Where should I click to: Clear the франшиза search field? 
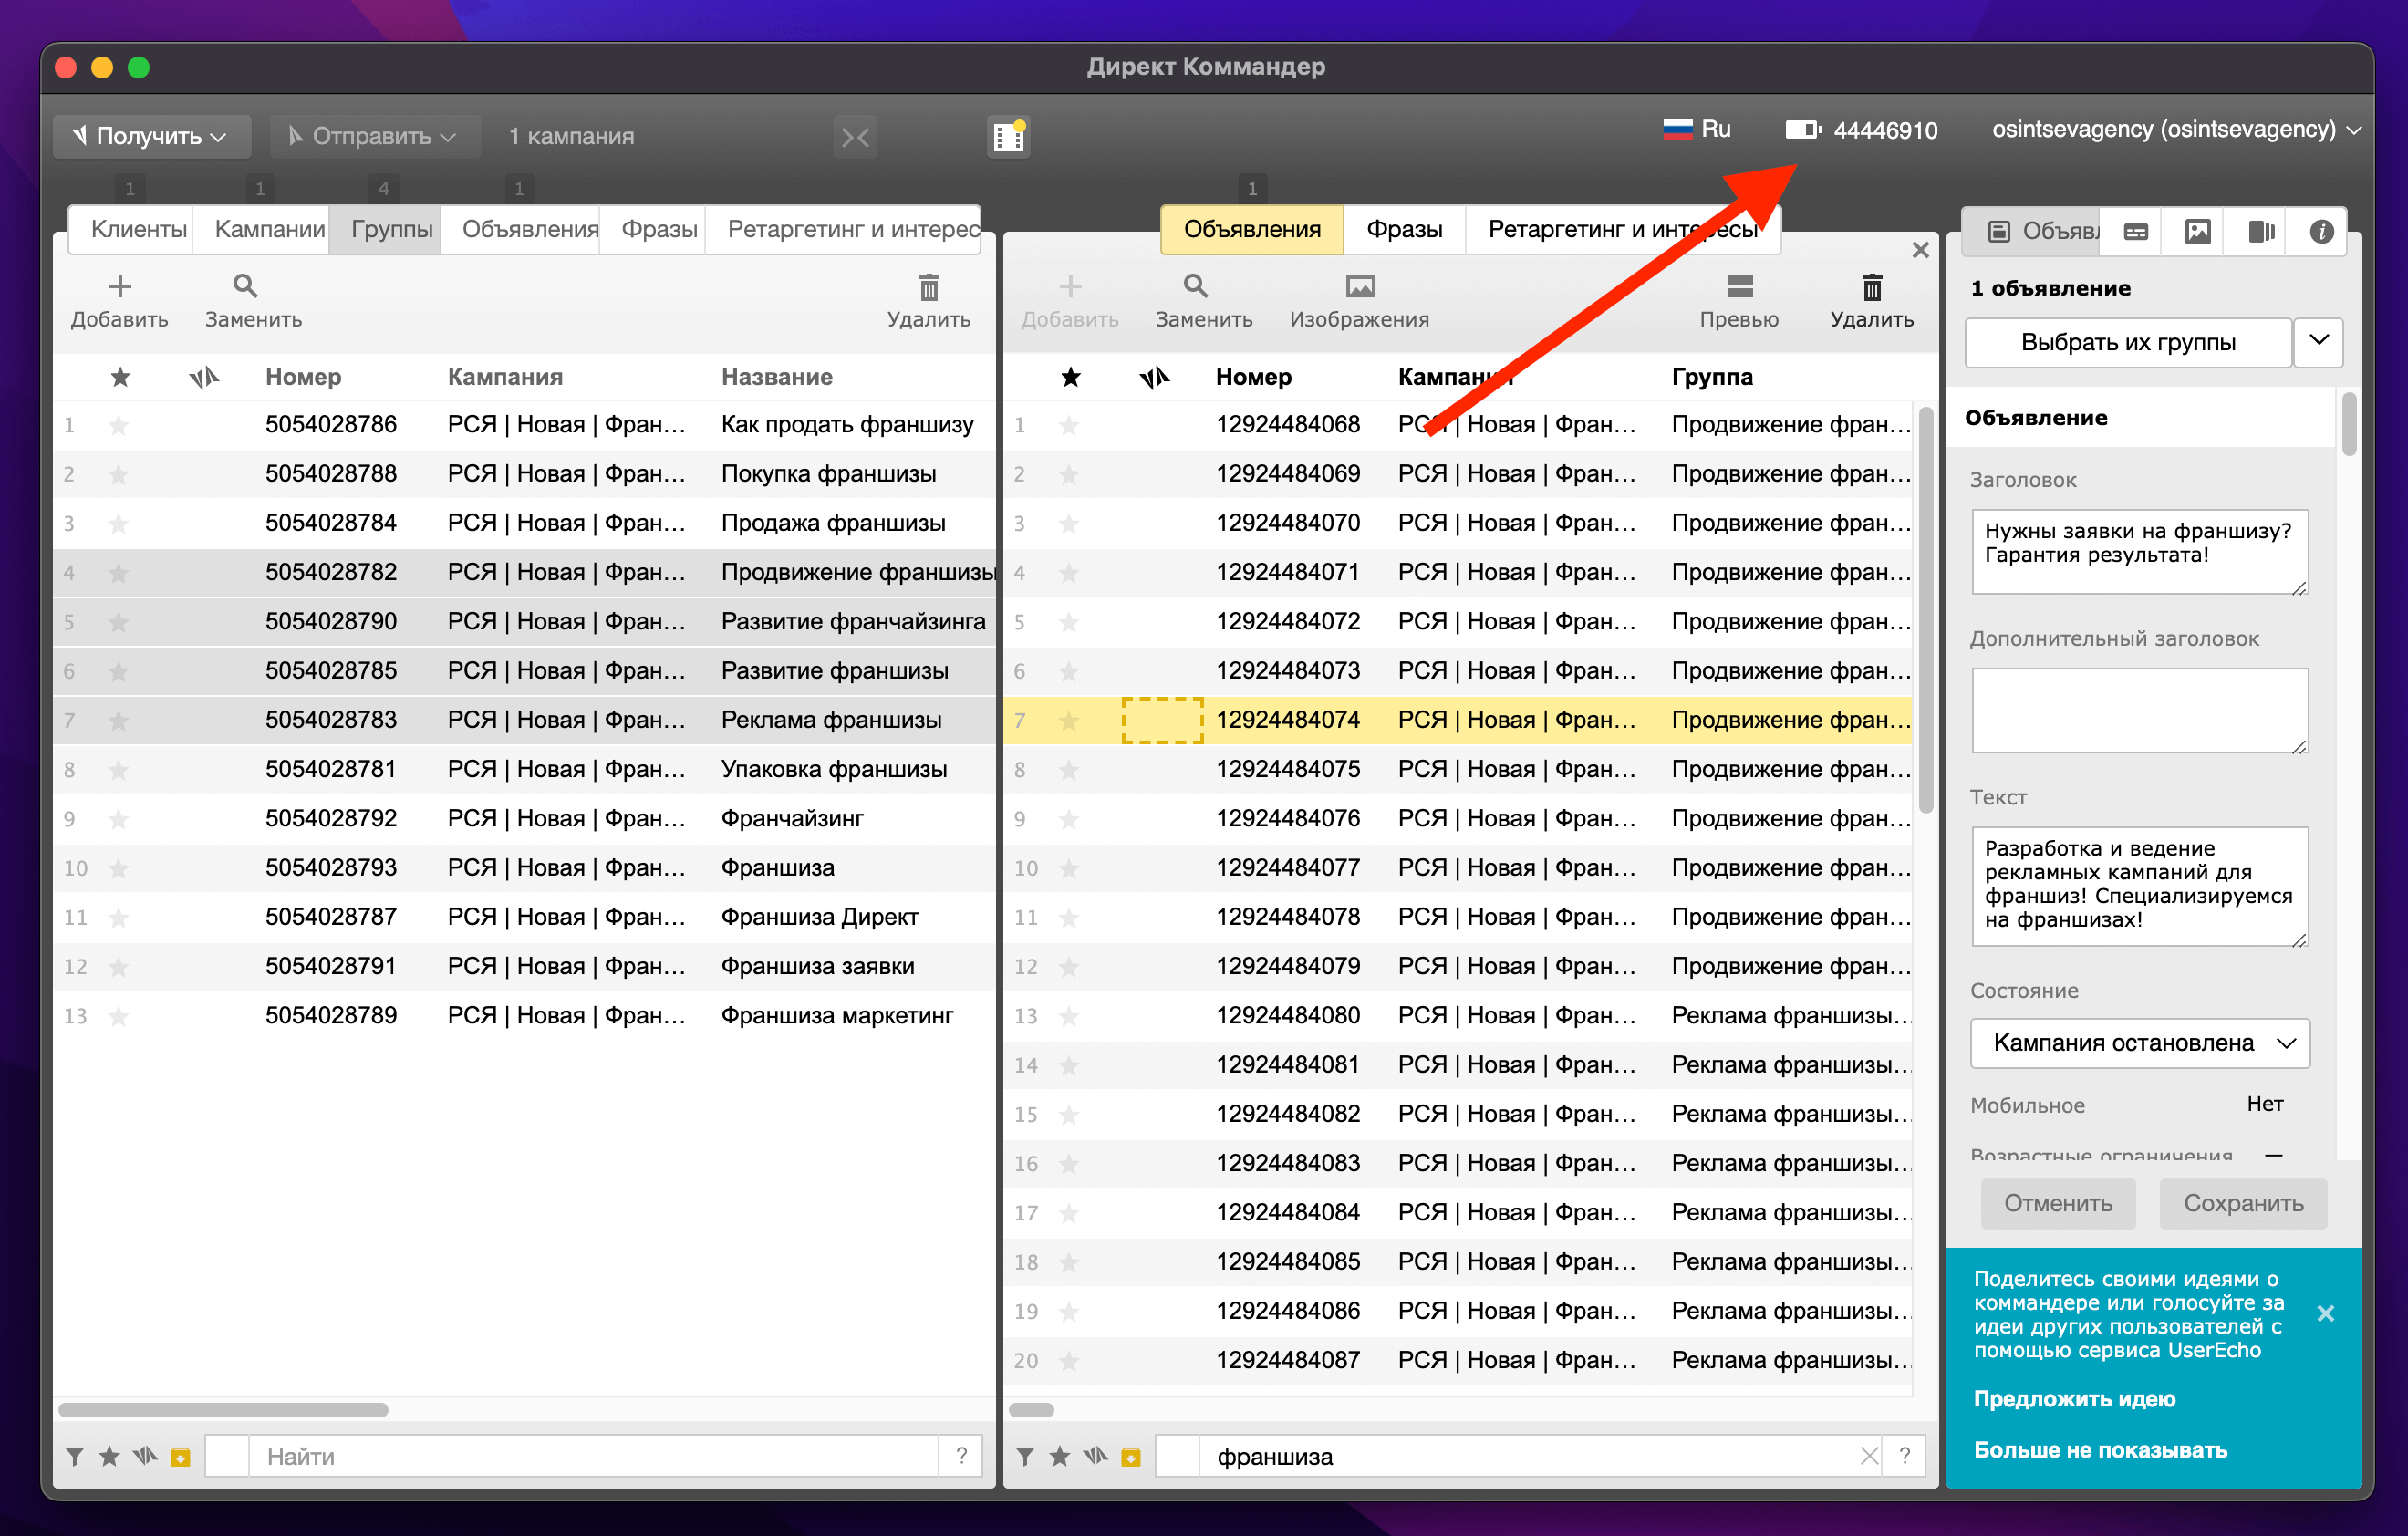click(1869, 1457)
